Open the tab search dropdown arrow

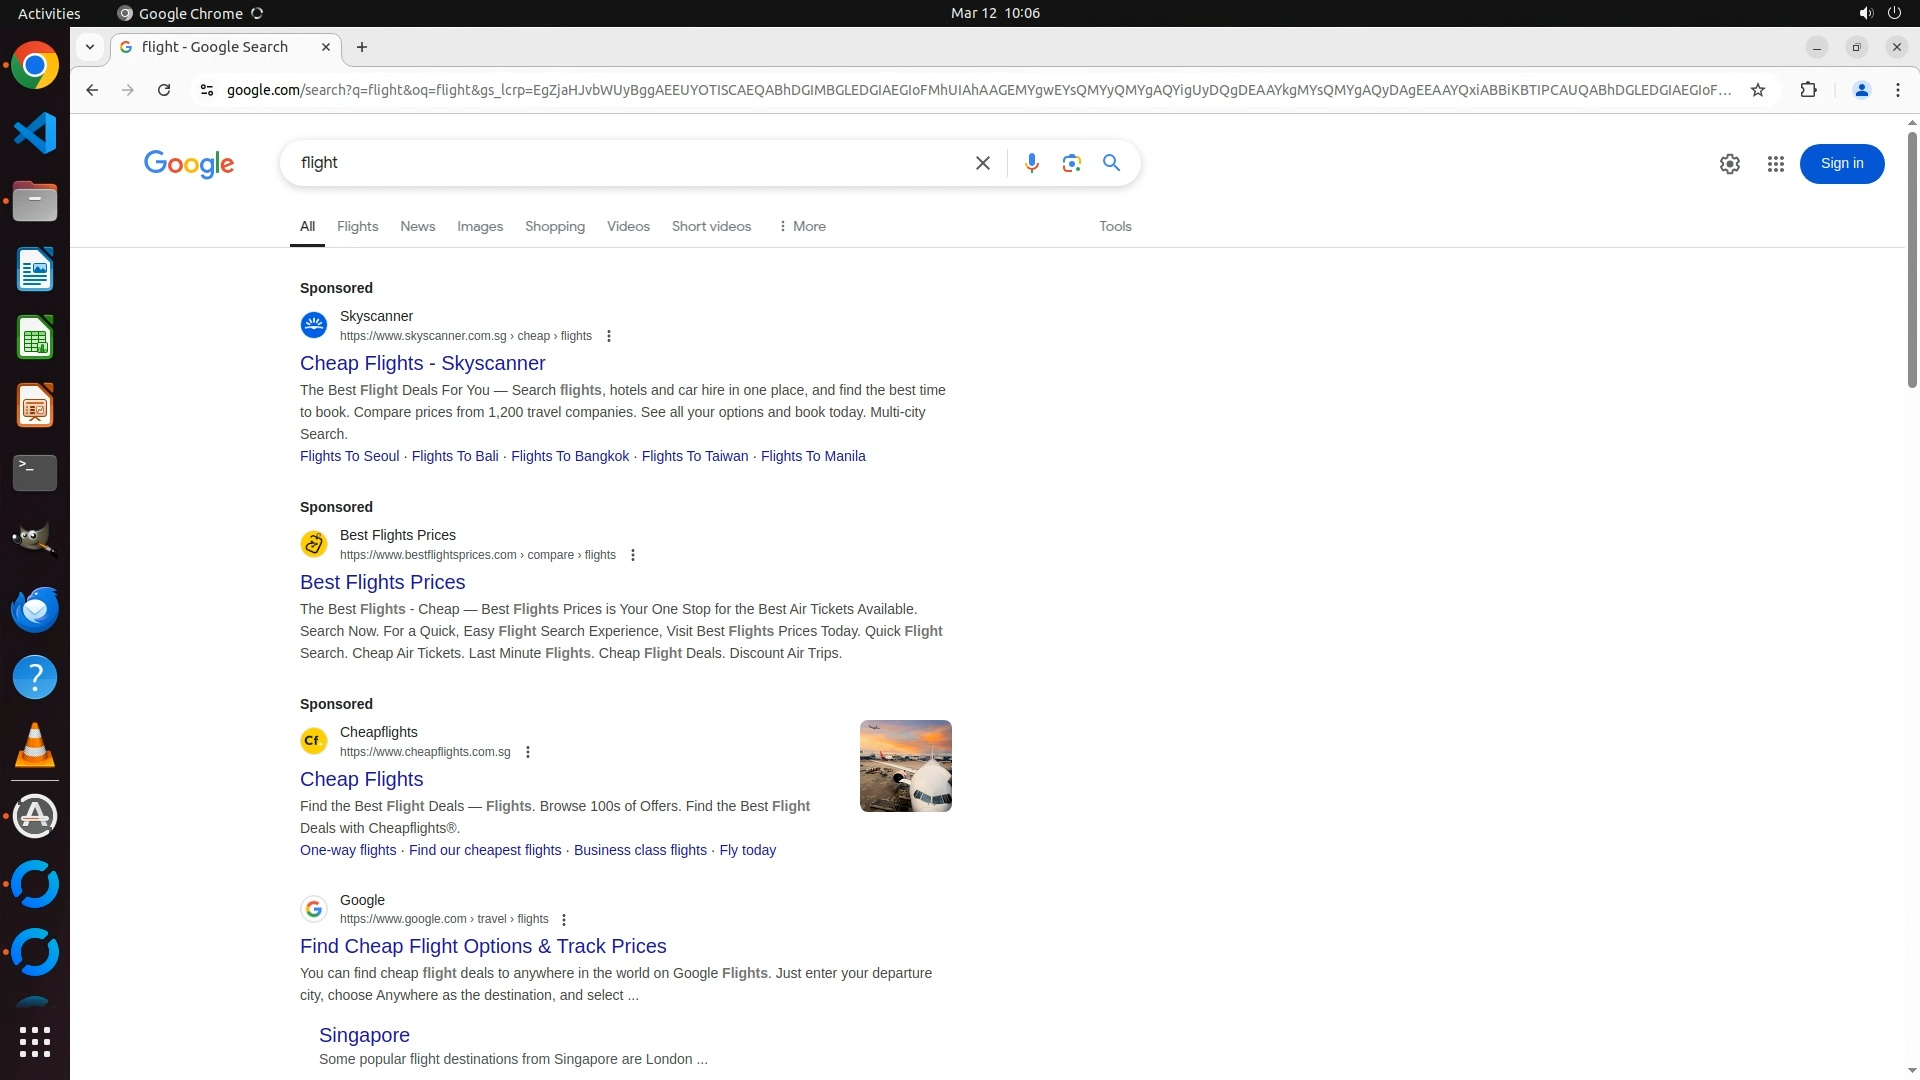point(90,47)
